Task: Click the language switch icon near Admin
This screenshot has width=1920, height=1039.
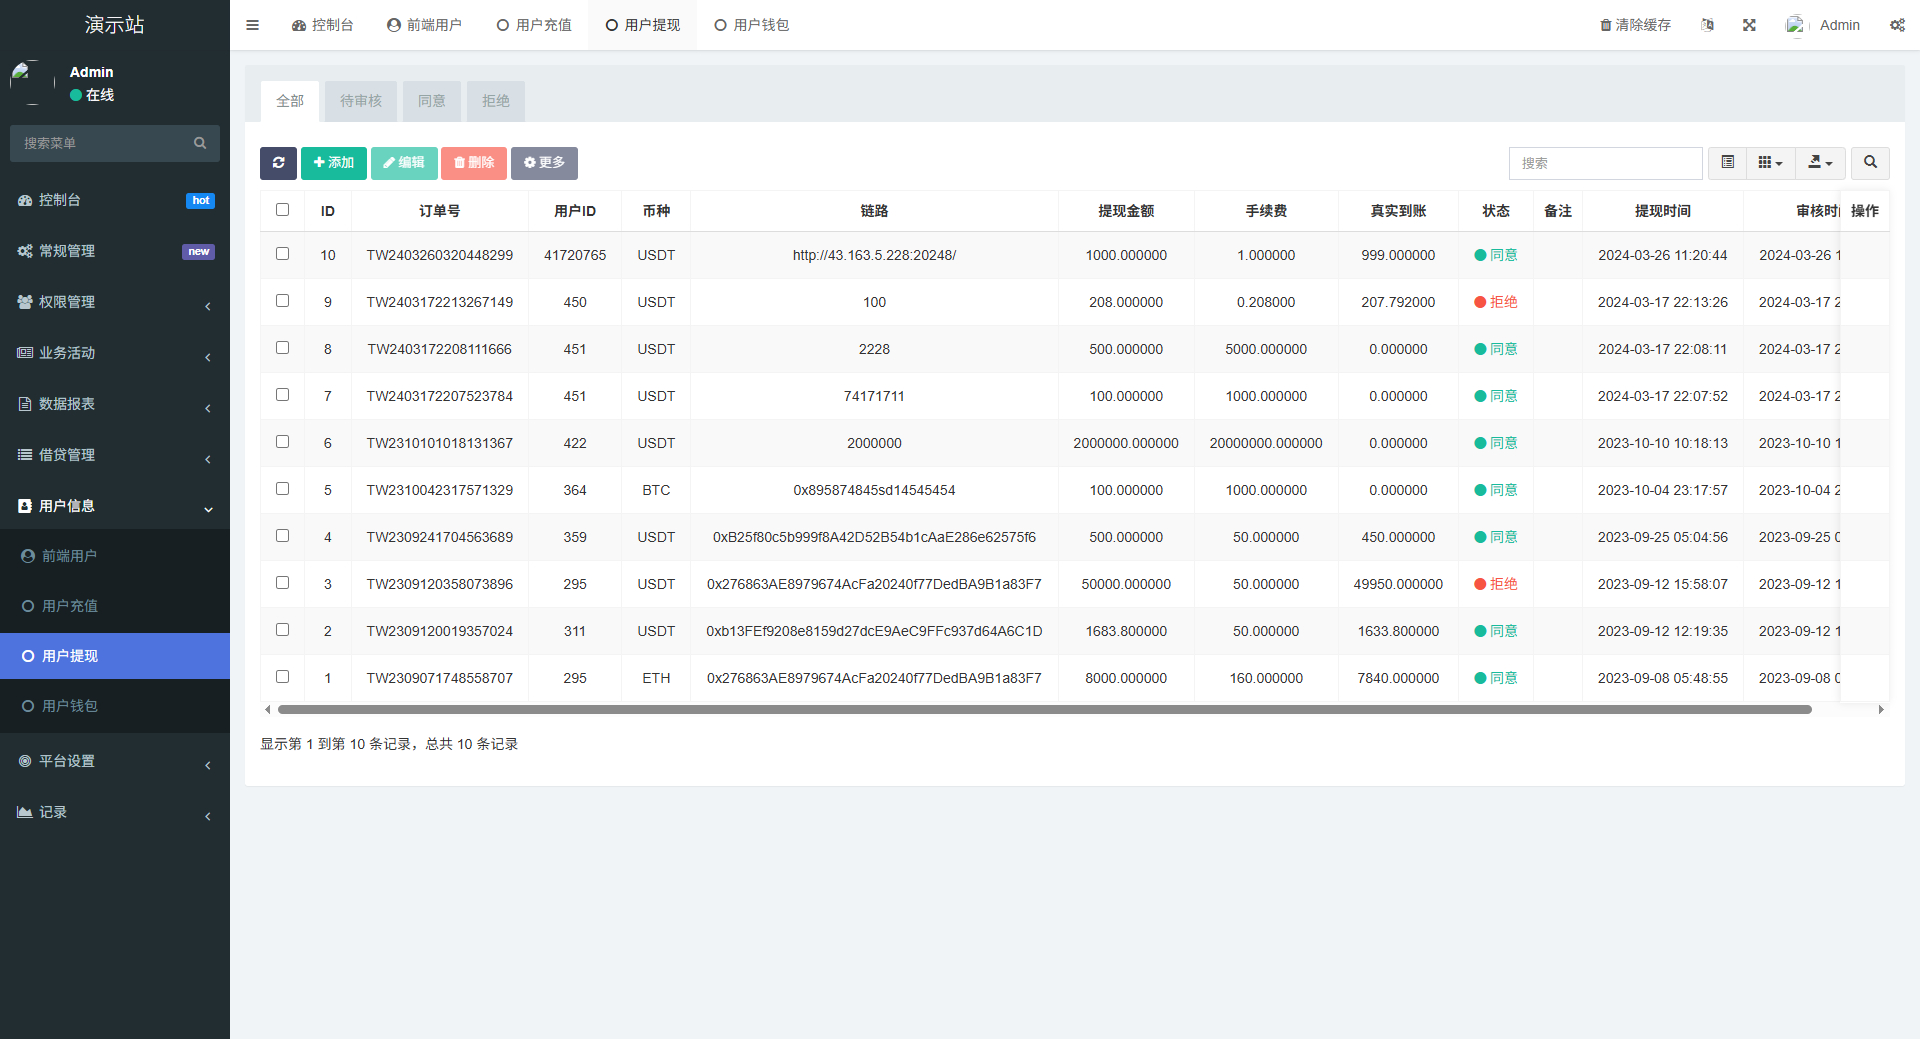Action: [x=1707, y=24]
